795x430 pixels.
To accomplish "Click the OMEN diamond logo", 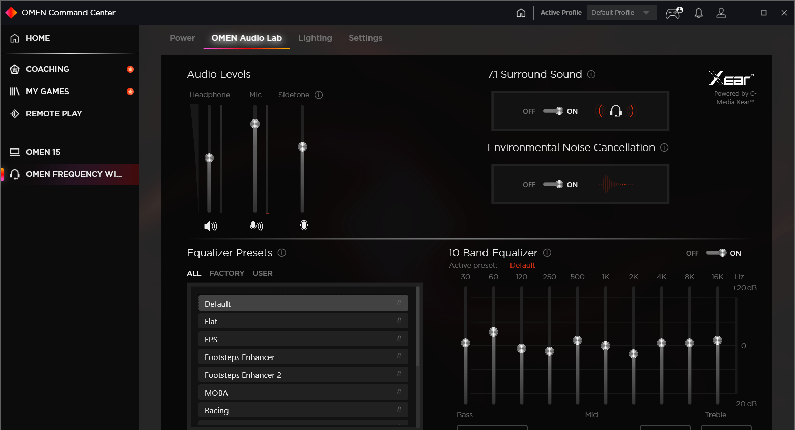I will [11, 12].
